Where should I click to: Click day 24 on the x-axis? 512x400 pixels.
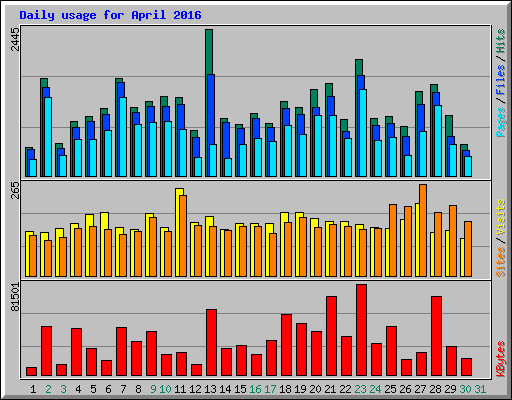tap(375, 389)
